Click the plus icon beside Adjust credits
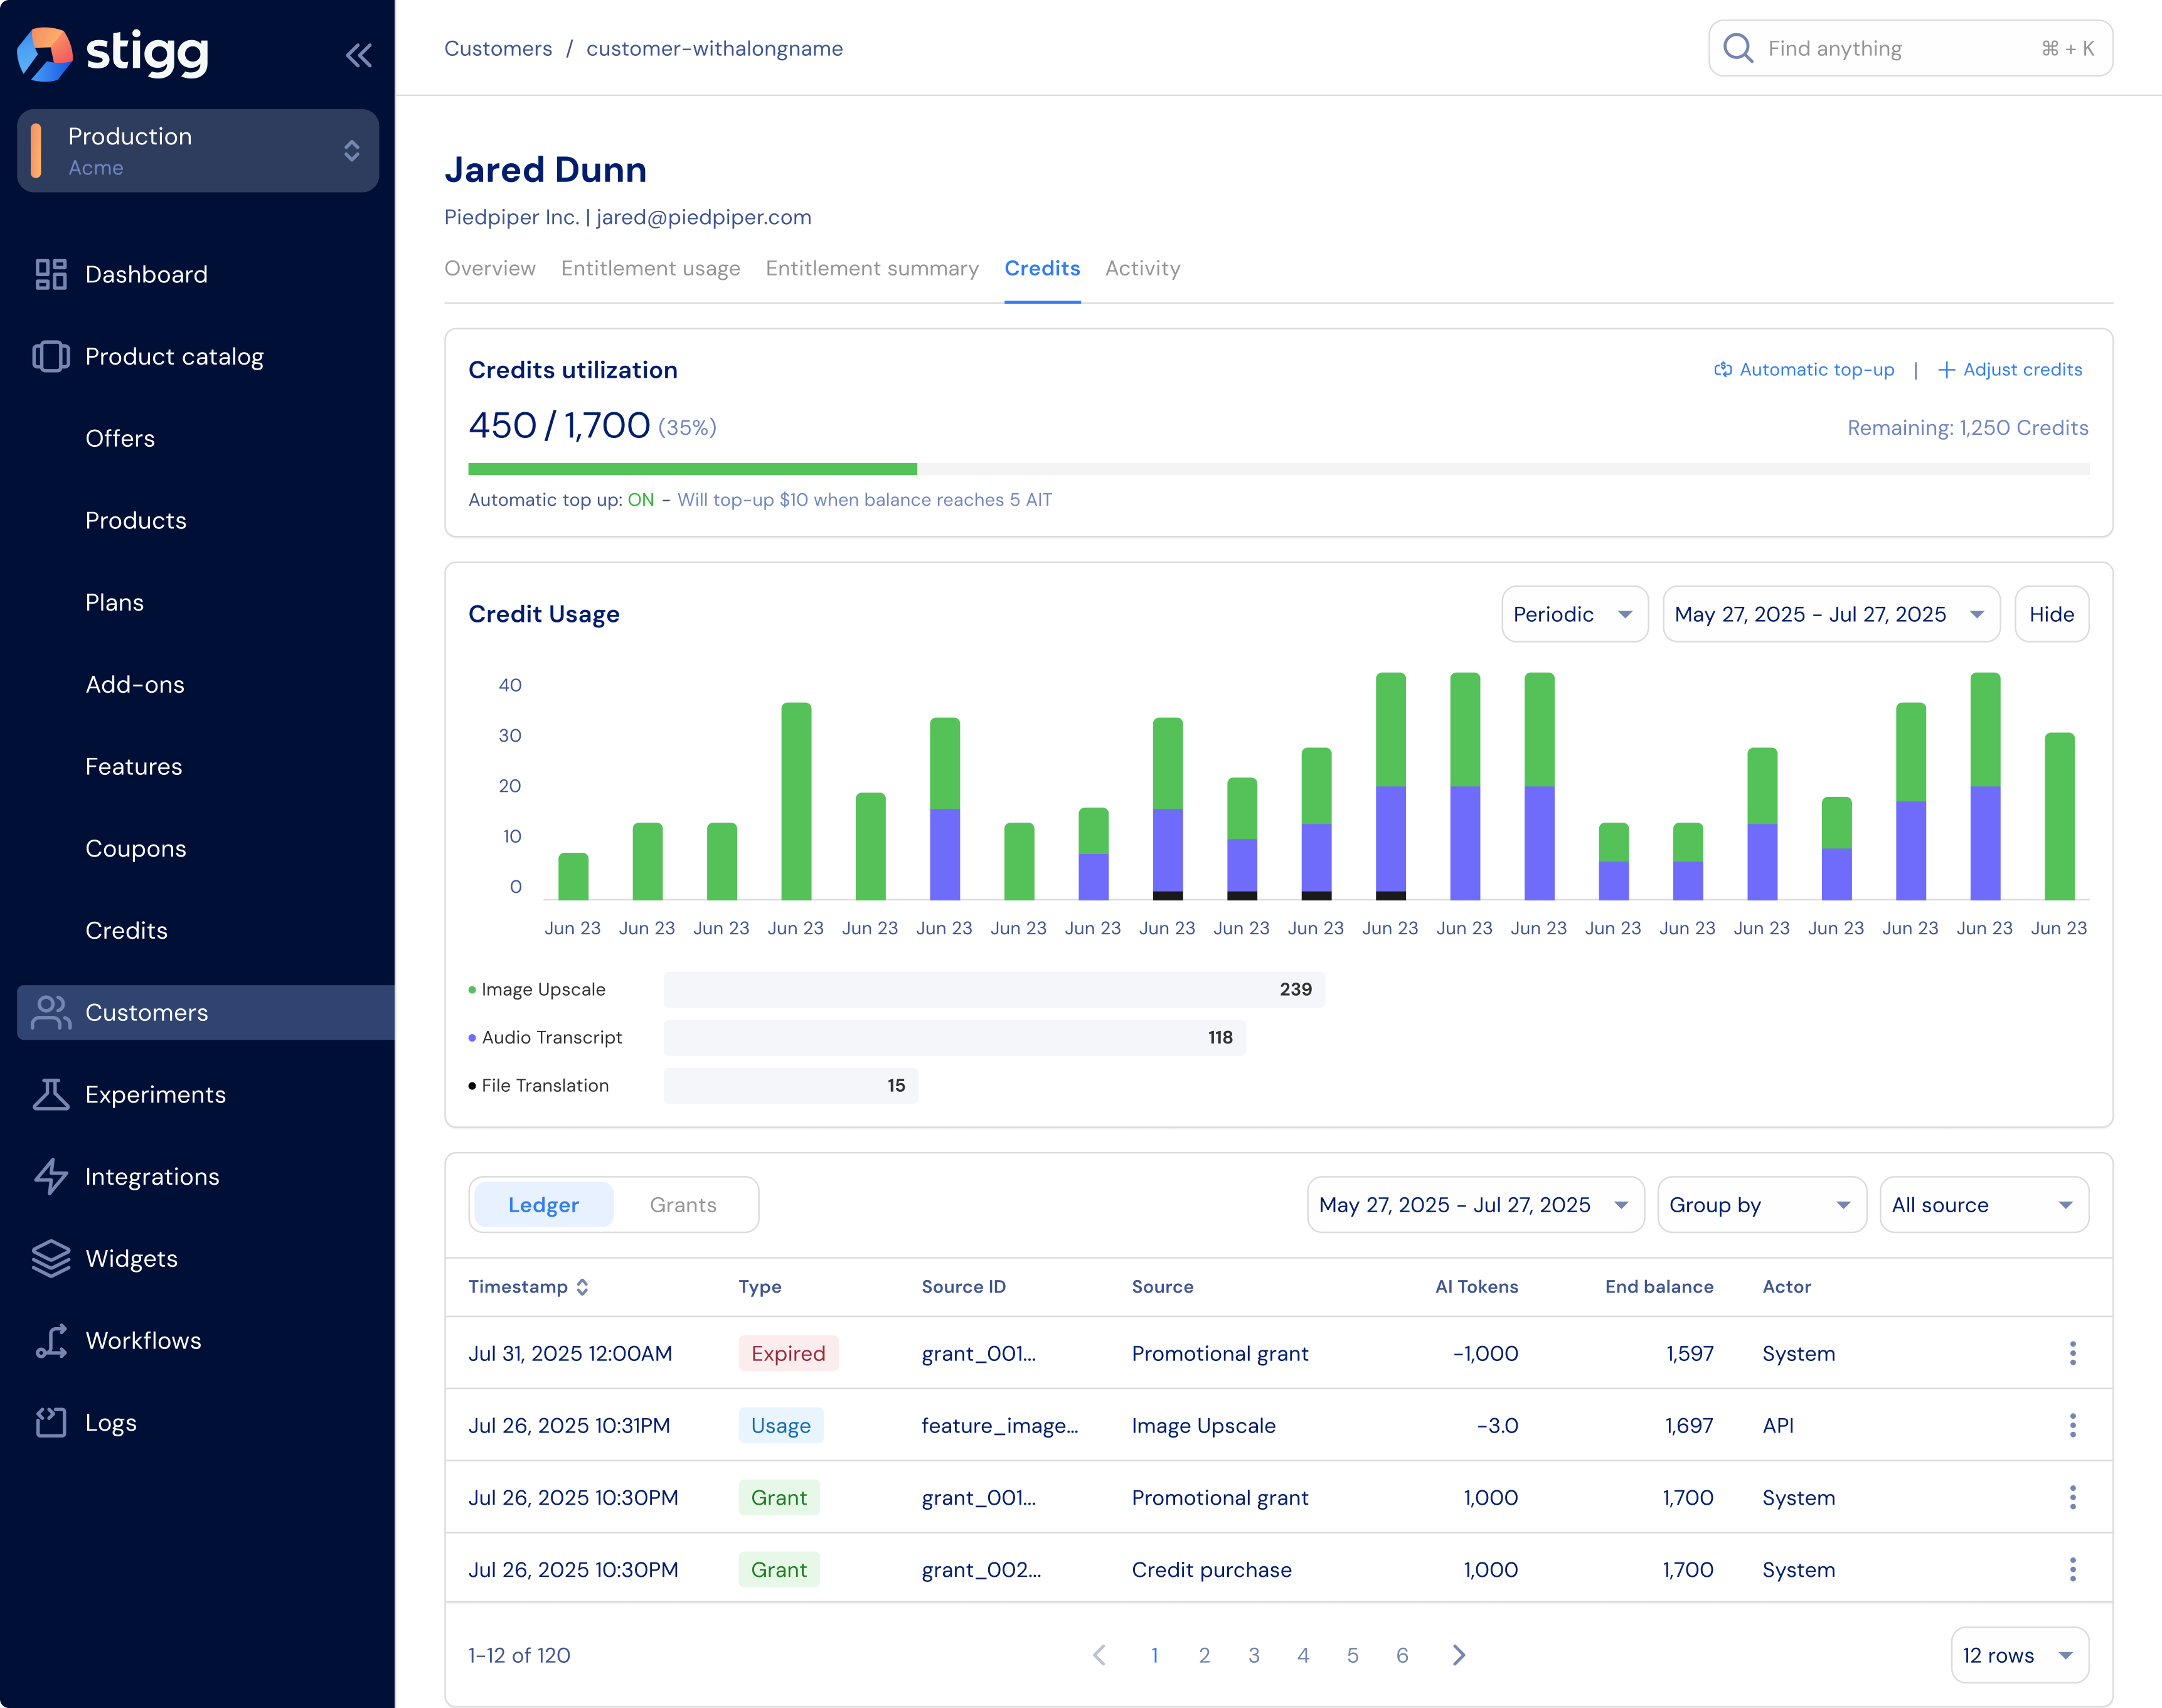This screenshot has height=1708, width=2162. pos(1946,370)
